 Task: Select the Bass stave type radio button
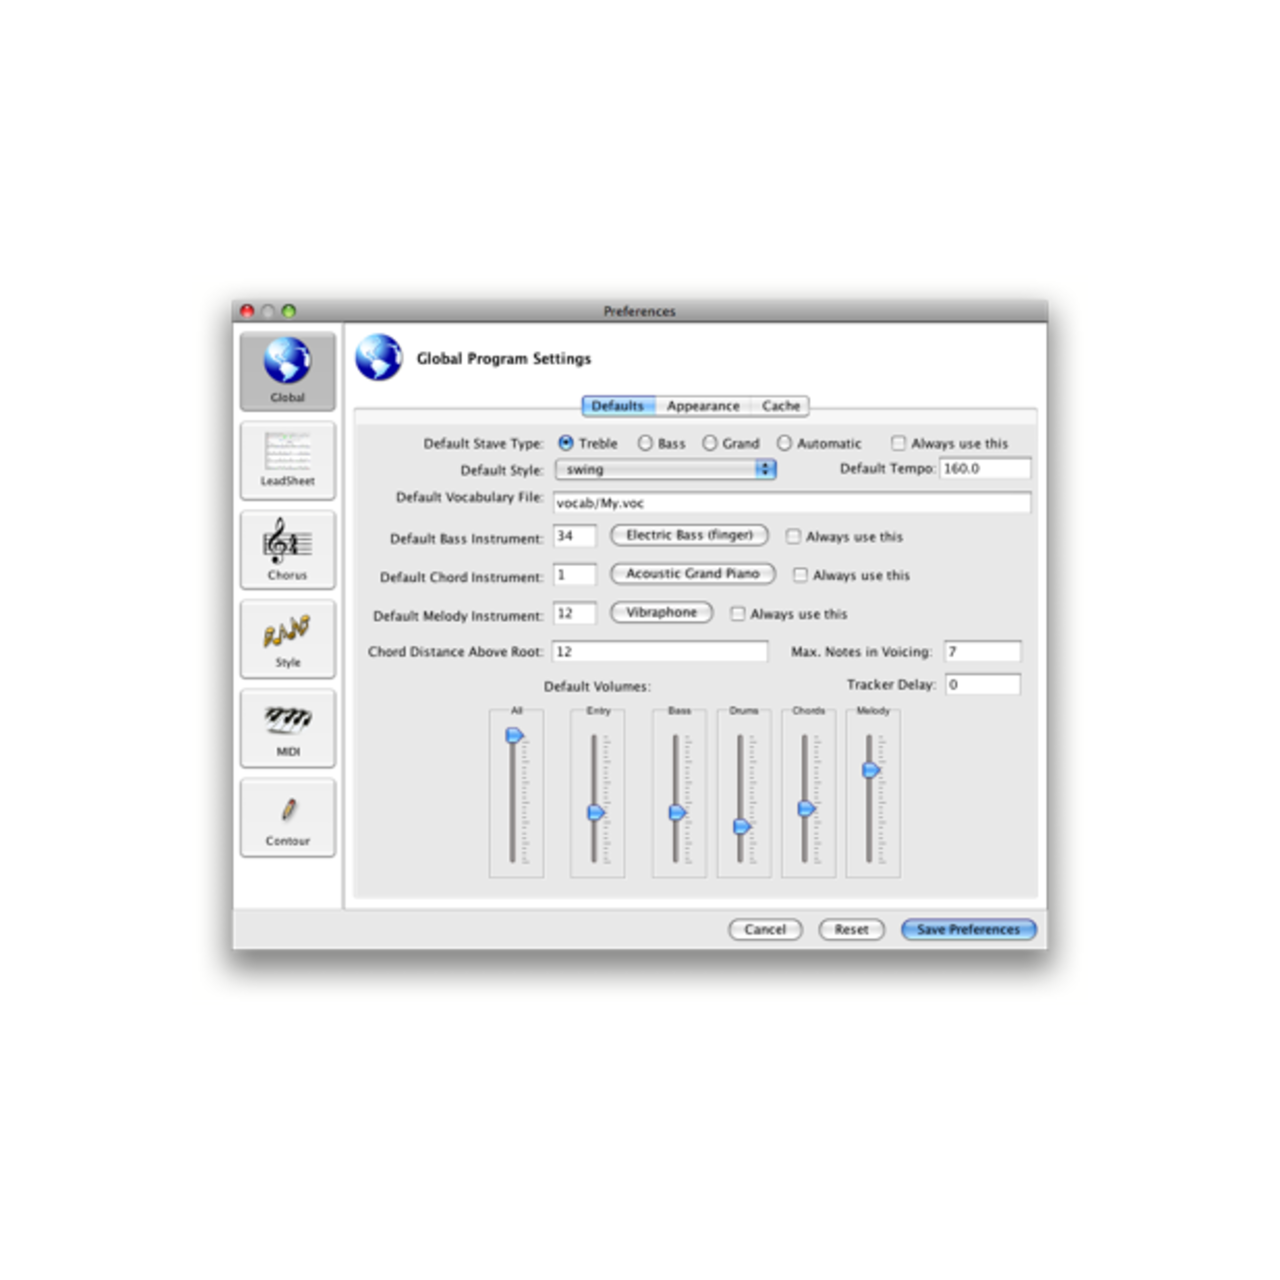coord(645,443)
